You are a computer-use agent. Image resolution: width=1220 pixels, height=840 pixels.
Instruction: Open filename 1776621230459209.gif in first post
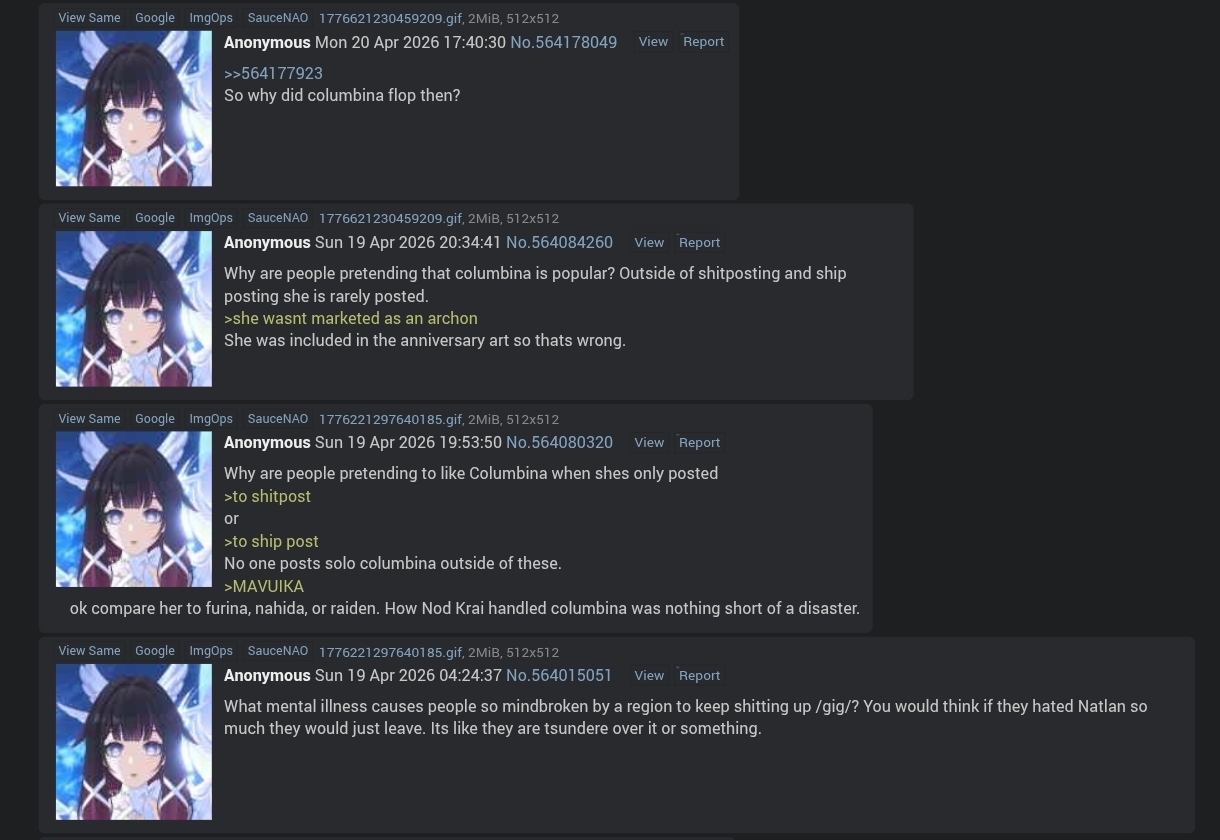point(390,18)
